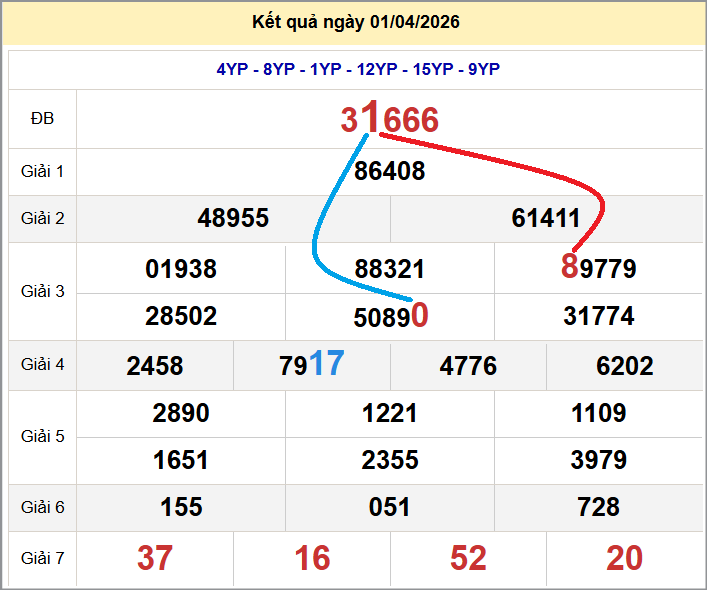Click the Giải 2 number 48955
This screenshot has height=590, width=707.
[x=233, y=218]
